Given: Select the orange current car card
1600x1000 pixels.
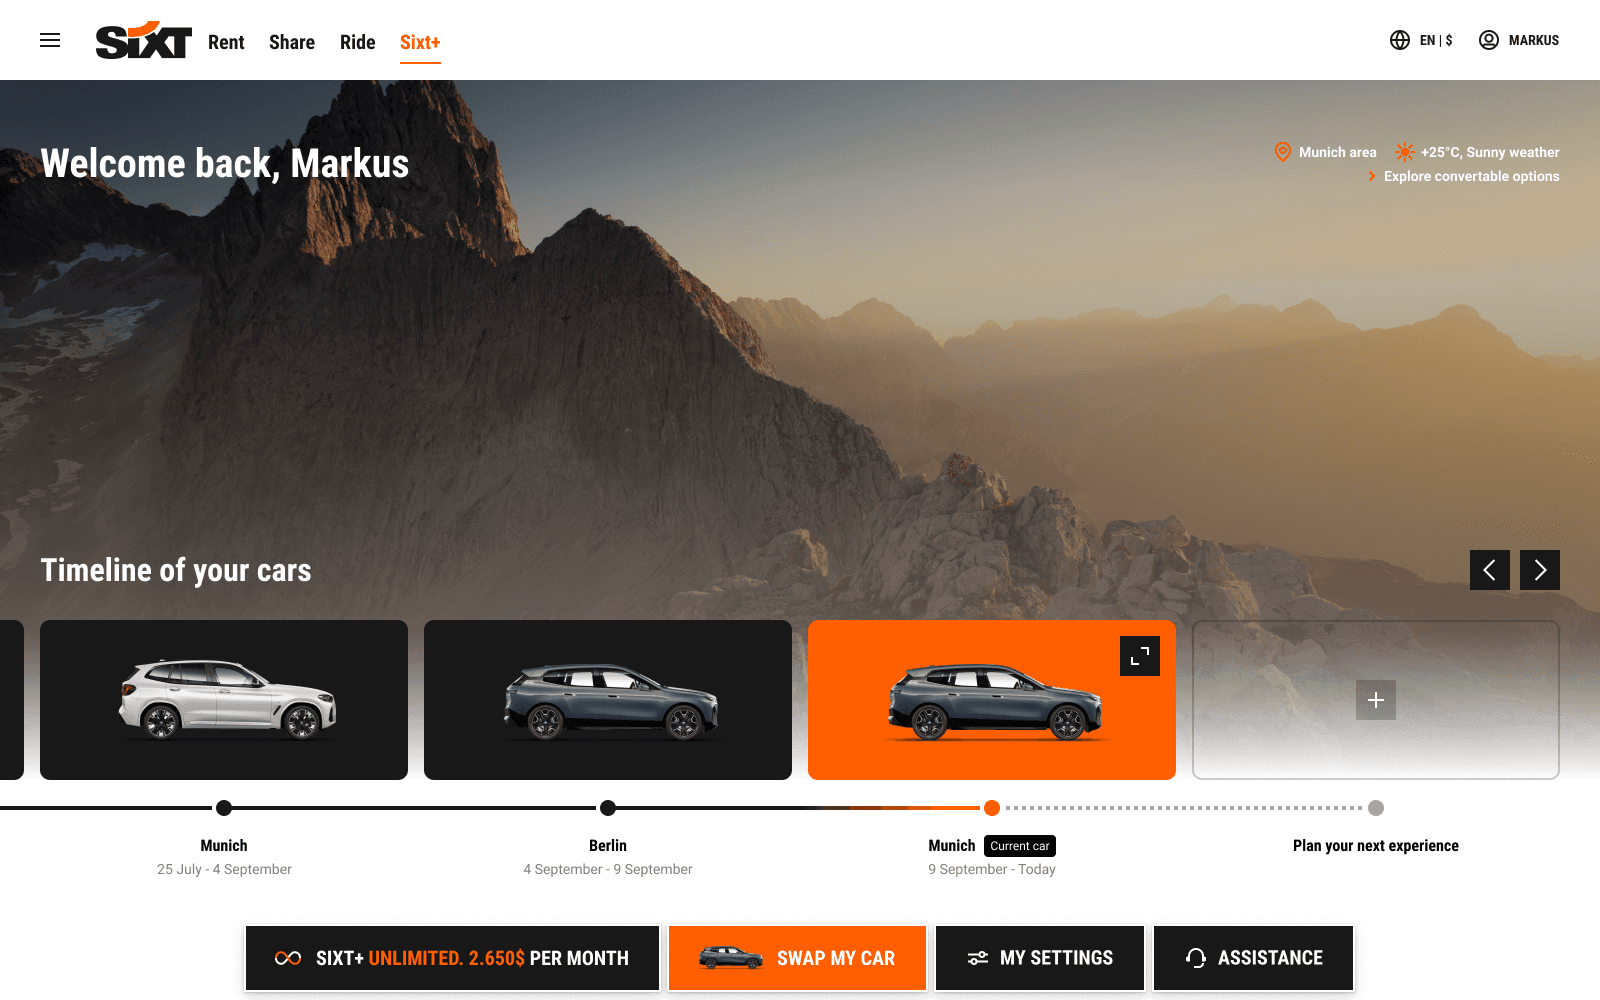Looking at the screenshot, I should coord(992,700).
